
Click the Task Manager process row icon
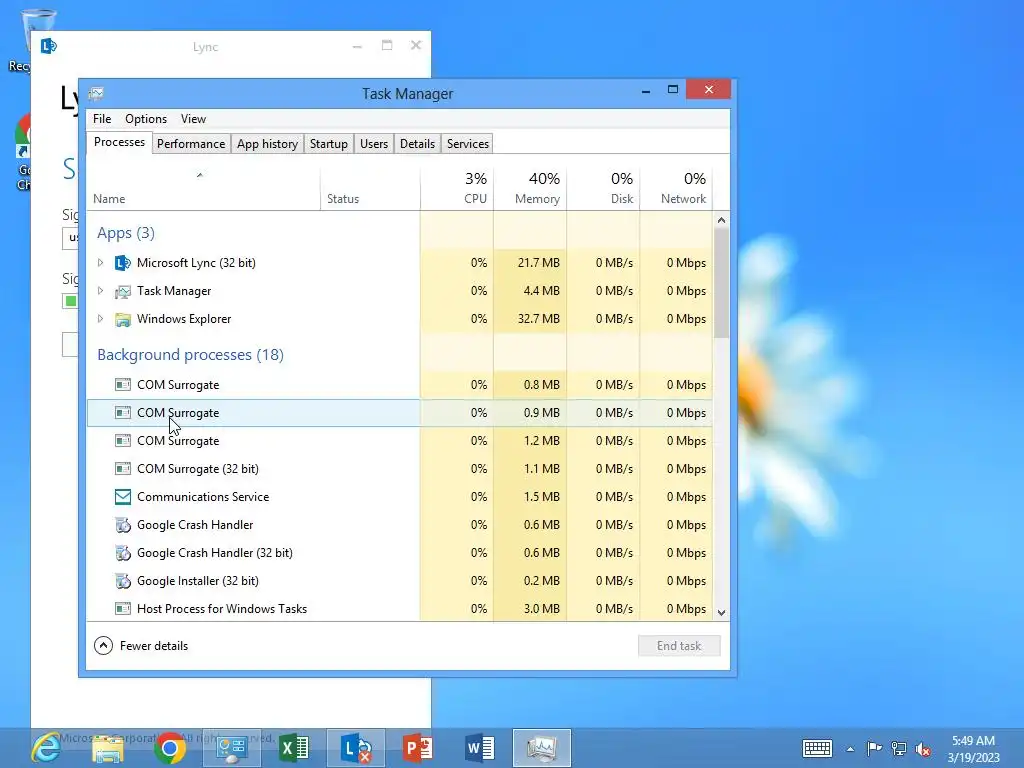[x=122, y=291]
